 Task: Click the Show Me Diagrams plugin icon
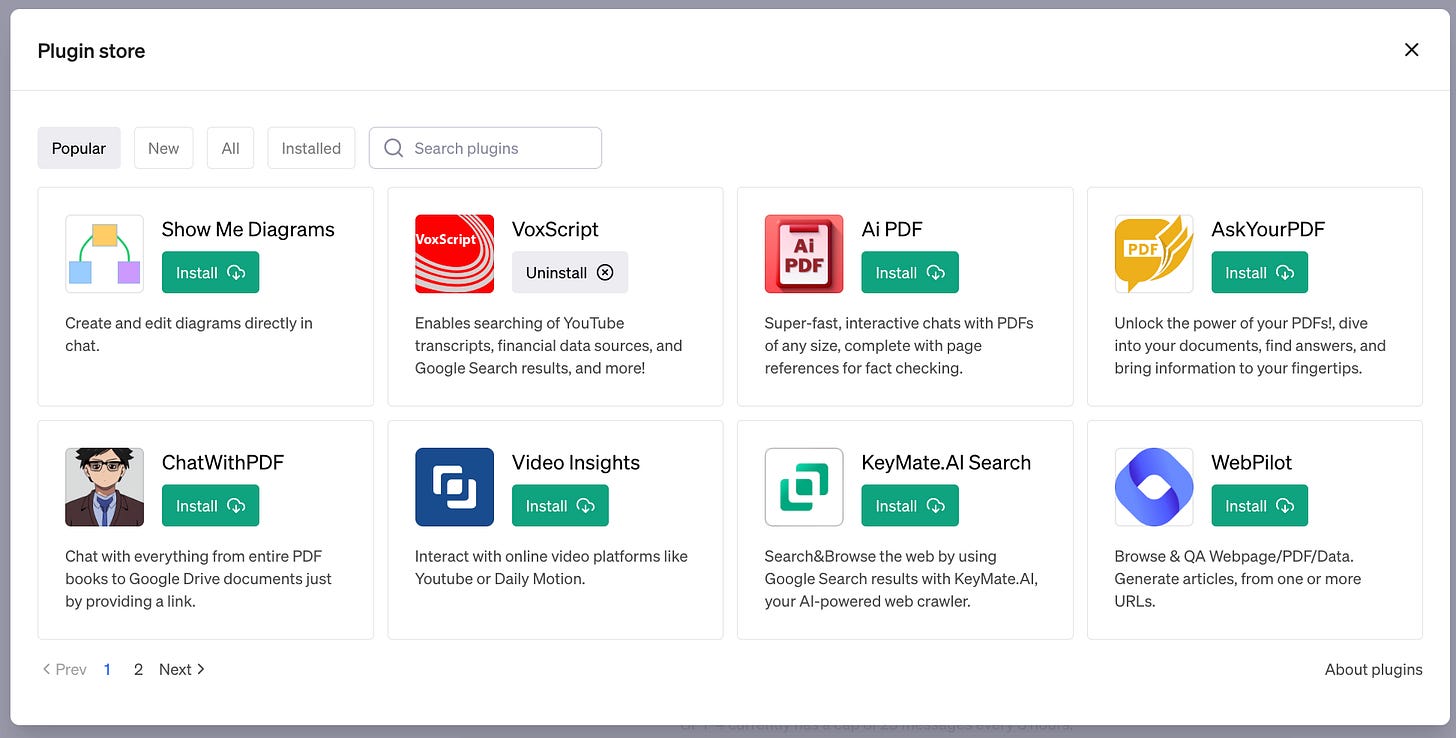pos(104,254)
